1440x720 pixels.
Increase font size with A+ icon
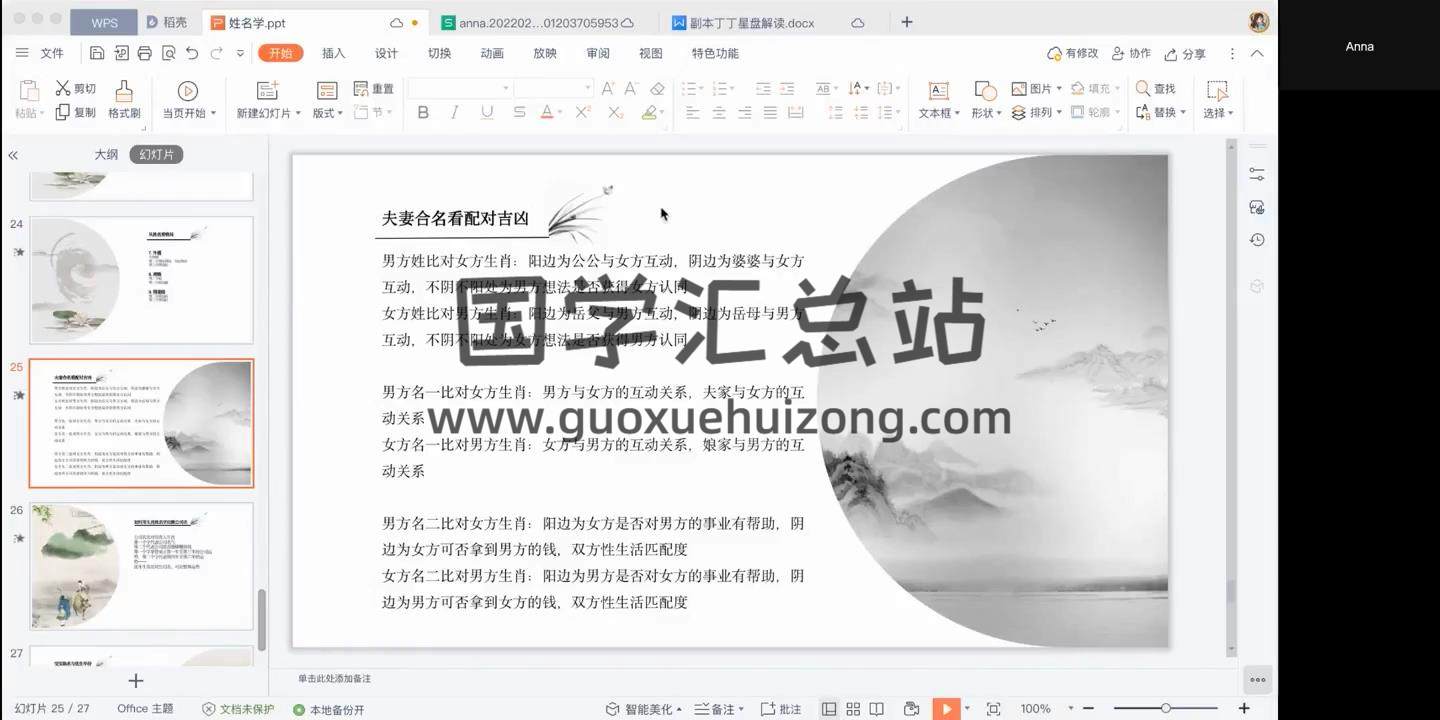[x=608, y=89]
